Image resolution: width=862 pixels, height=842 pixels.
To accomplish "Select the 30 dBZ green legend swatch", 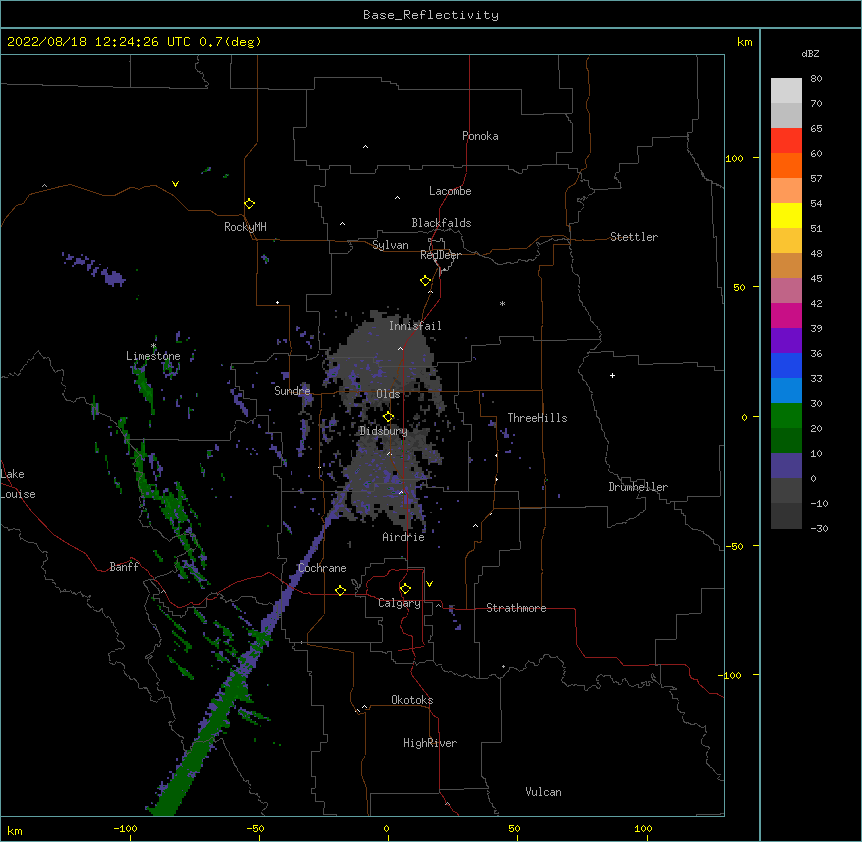I will (786, 416).
